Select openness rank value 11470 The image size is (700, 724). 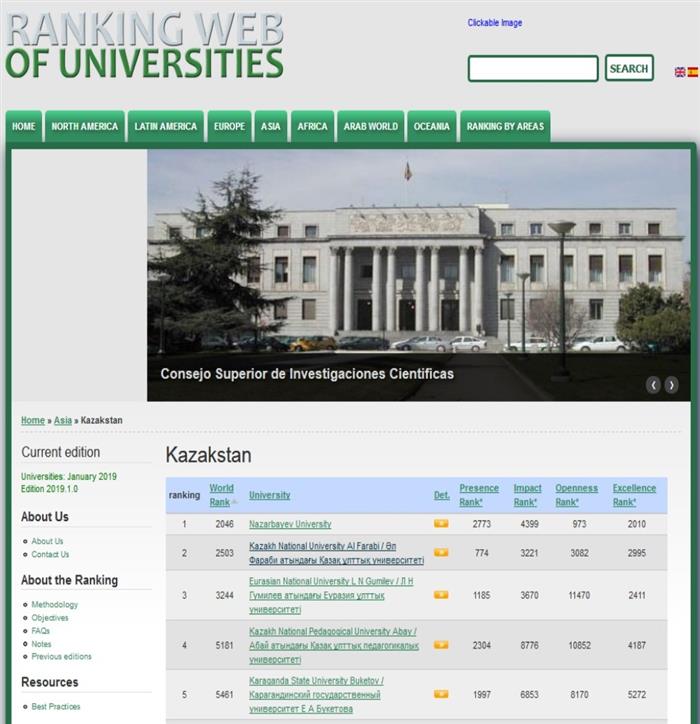[579, 595]
